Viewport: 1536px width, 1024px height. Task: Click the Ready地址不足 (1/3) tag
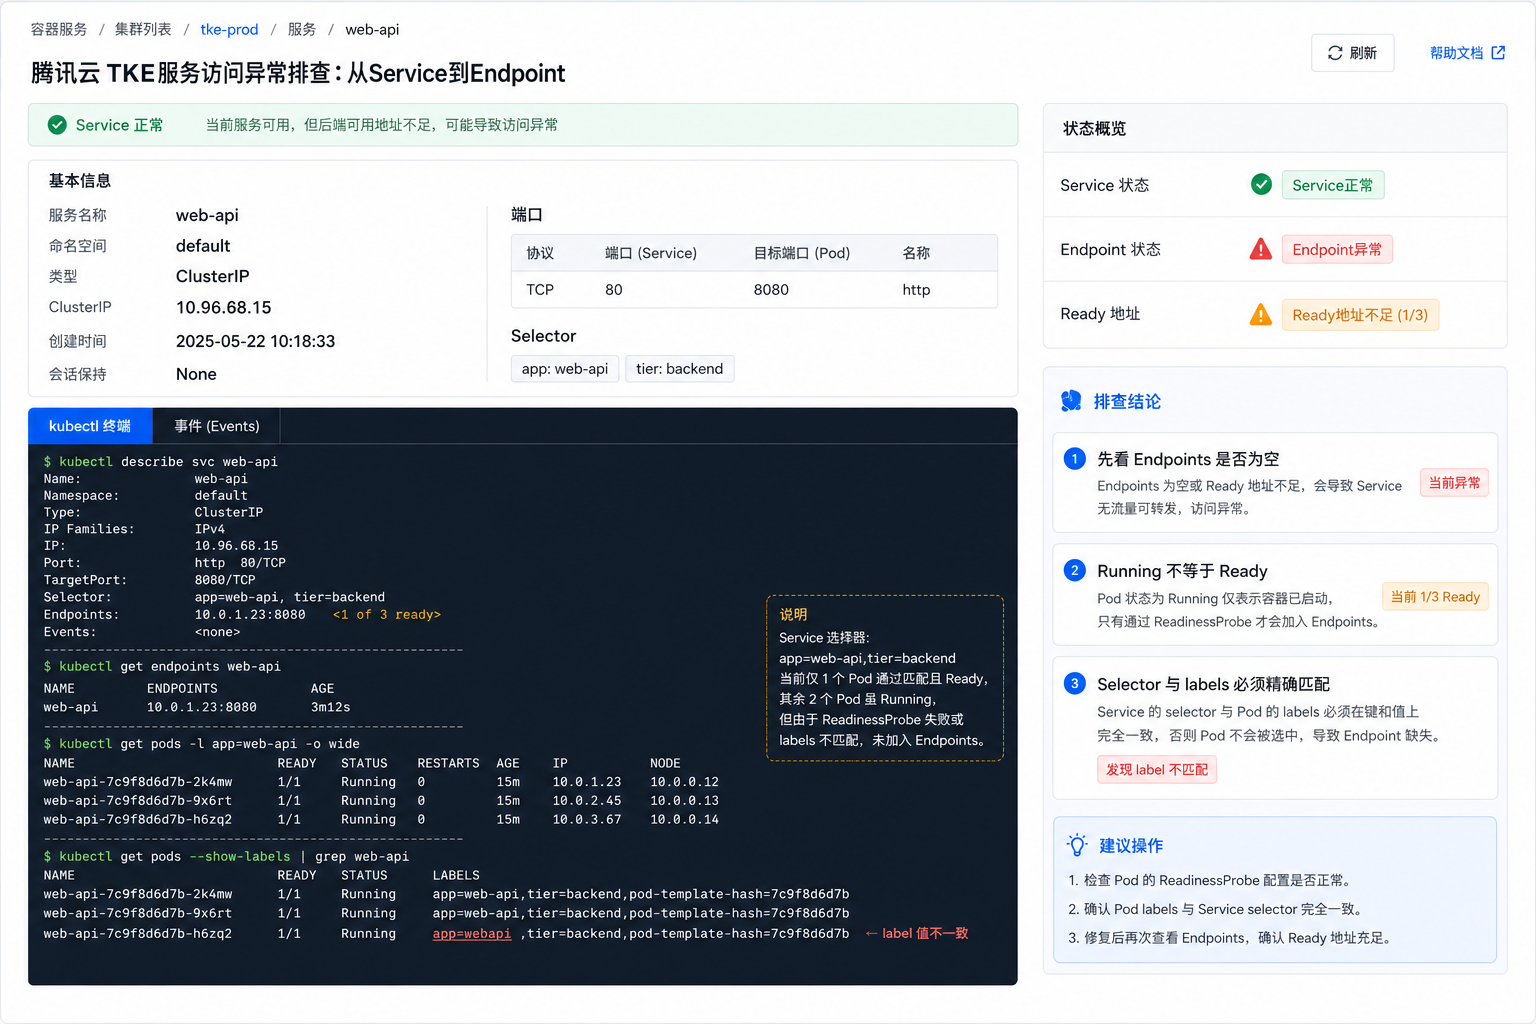coord(1360,315)
